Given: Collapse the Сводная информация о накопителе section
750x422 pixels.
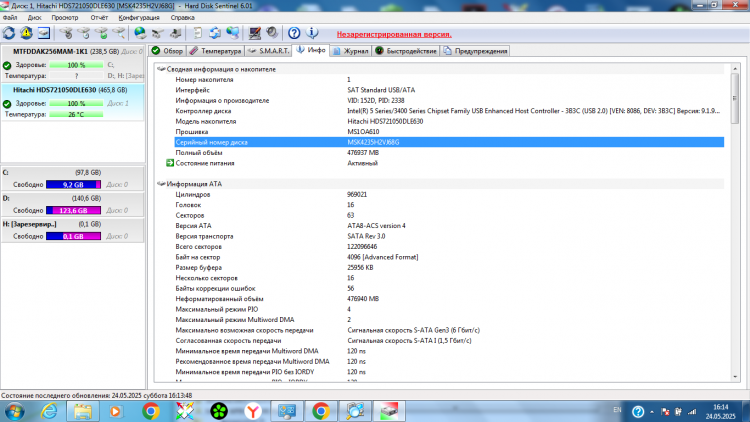Looking at the screenshot, I should tap(161, 69).
